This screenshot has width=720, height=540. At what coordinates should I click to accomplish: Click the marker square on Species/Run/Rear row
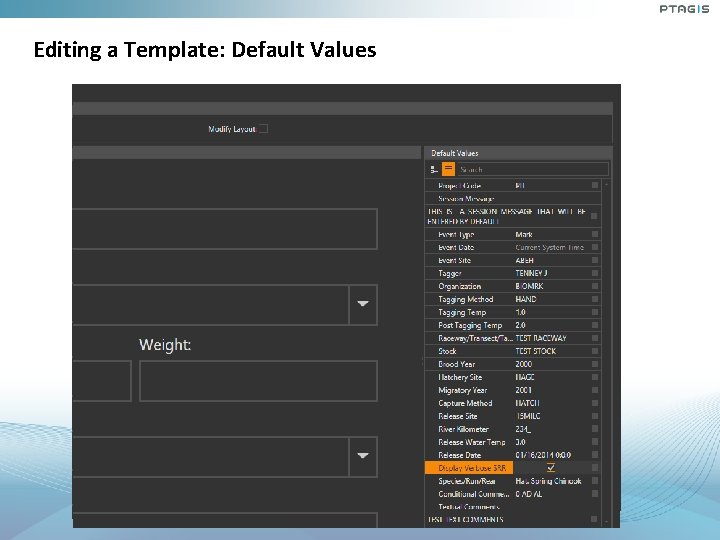click(x=595, y=481)
